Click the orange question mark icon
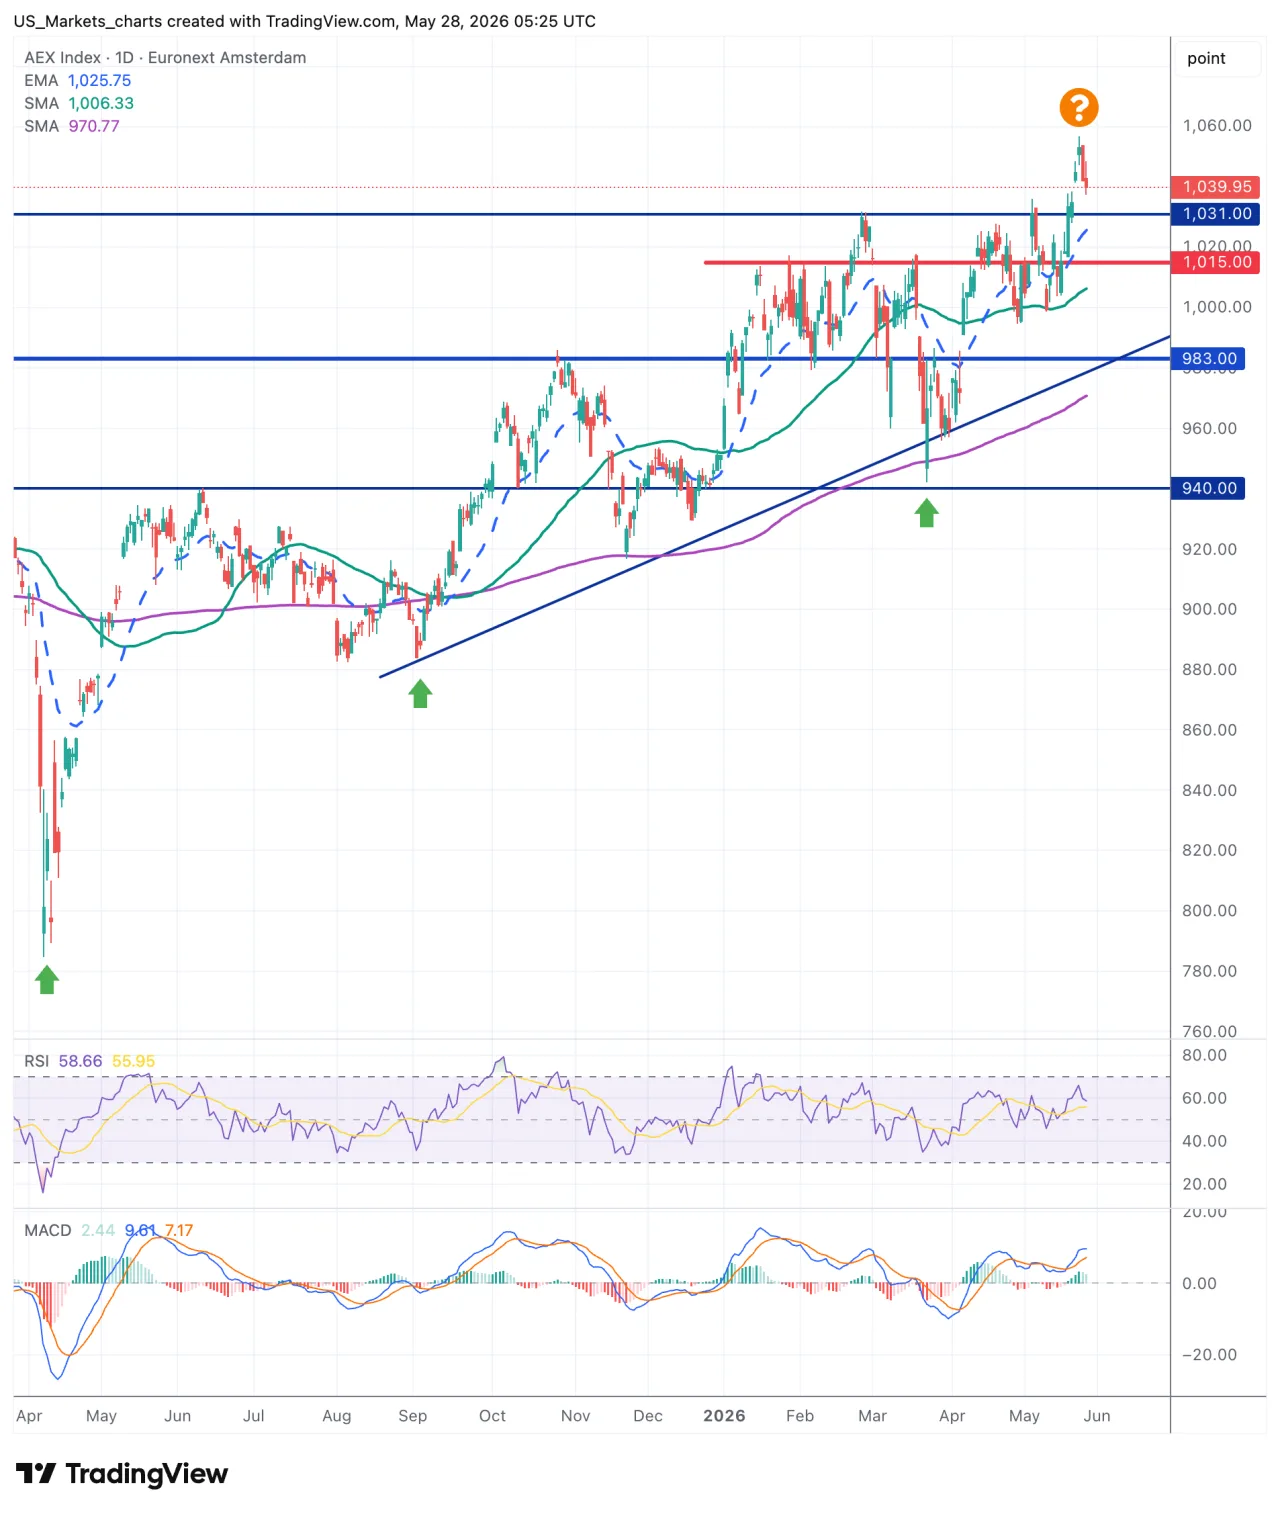Screen dimensions: 1280x1514 (x=1079, y=107)
